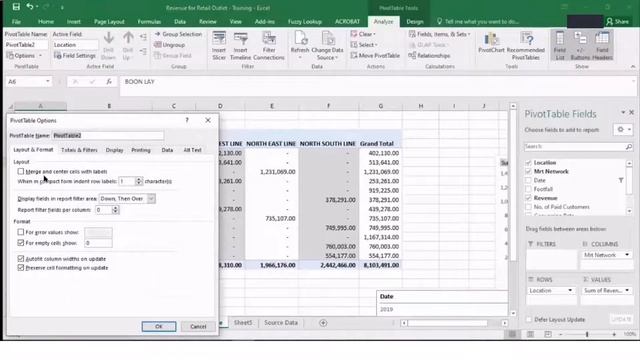
Task: Check the Footfall field
Action: [x=529, y=189]
